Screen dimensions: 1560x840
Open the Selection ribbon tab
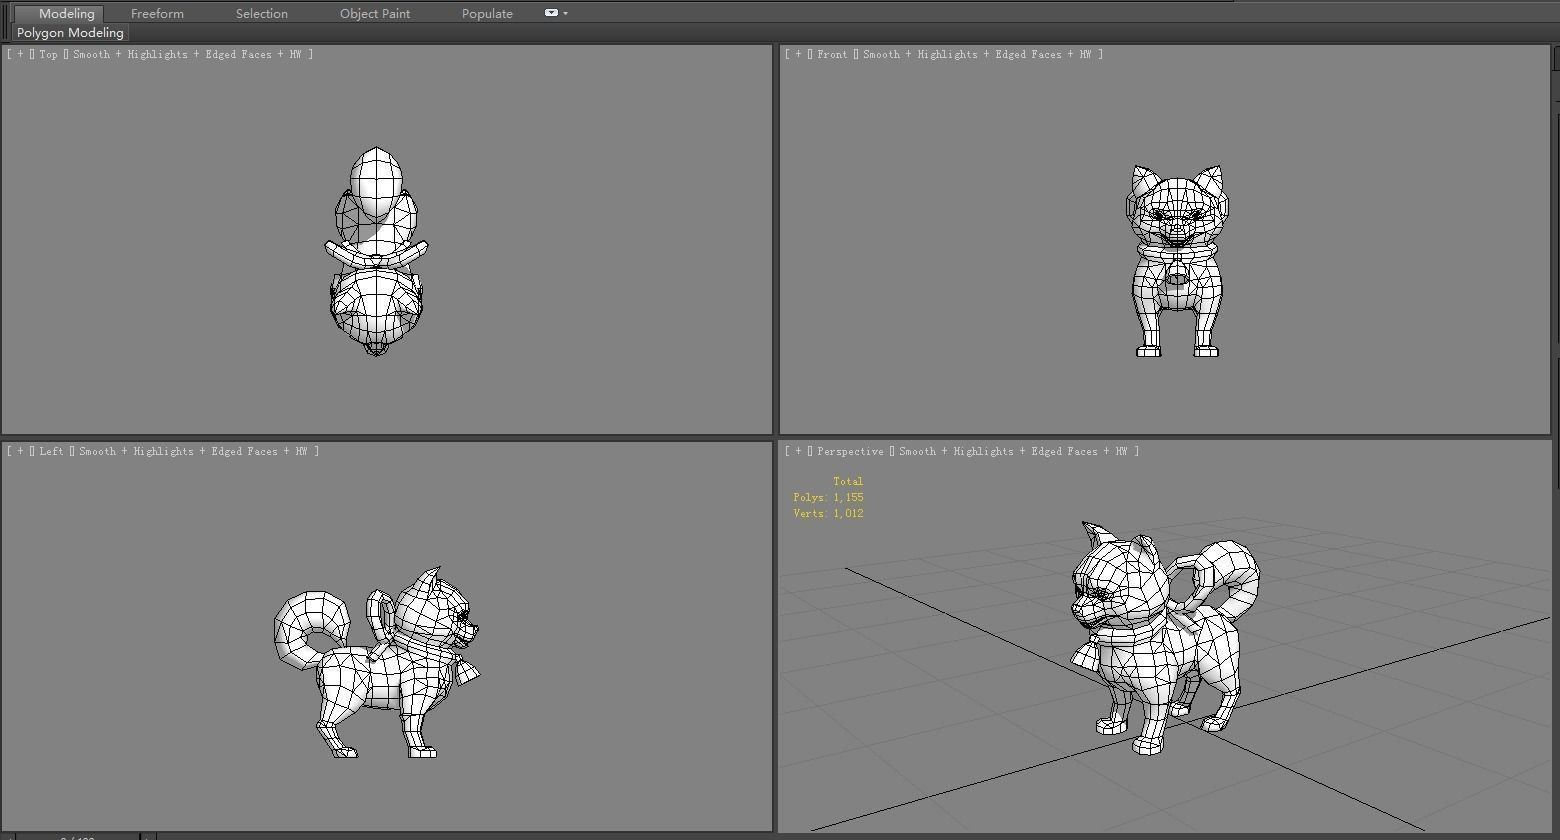262,13
